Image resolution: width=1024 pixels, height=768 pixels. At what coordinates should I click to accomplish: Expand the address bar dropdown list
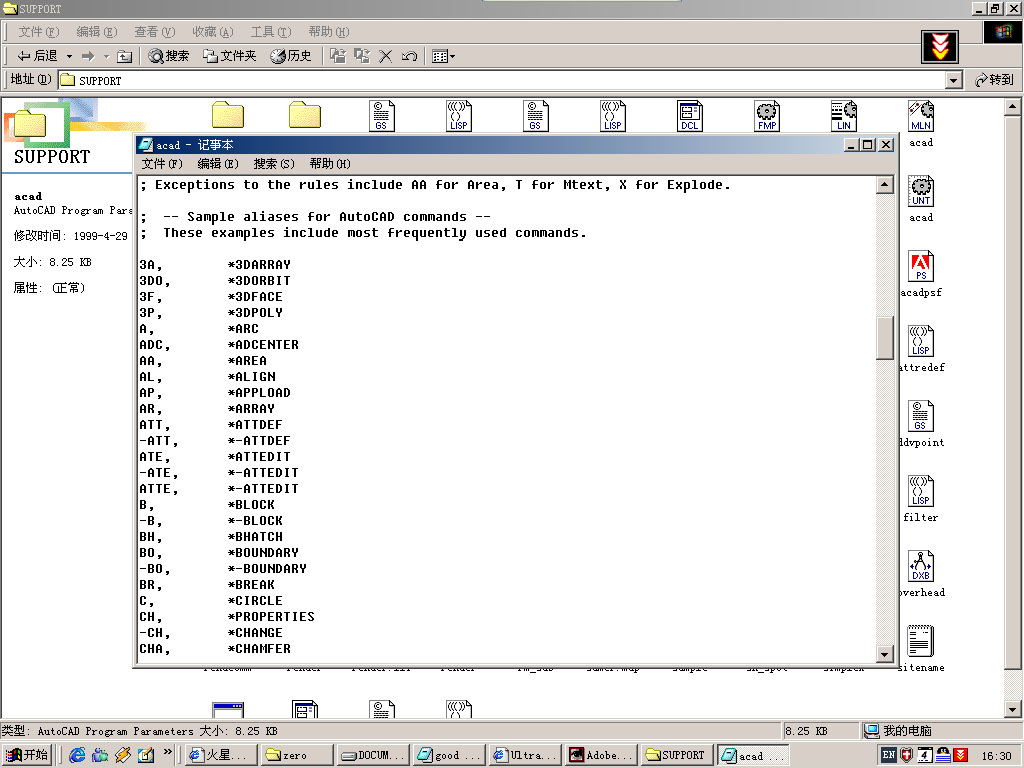click(x=953, y=80)
